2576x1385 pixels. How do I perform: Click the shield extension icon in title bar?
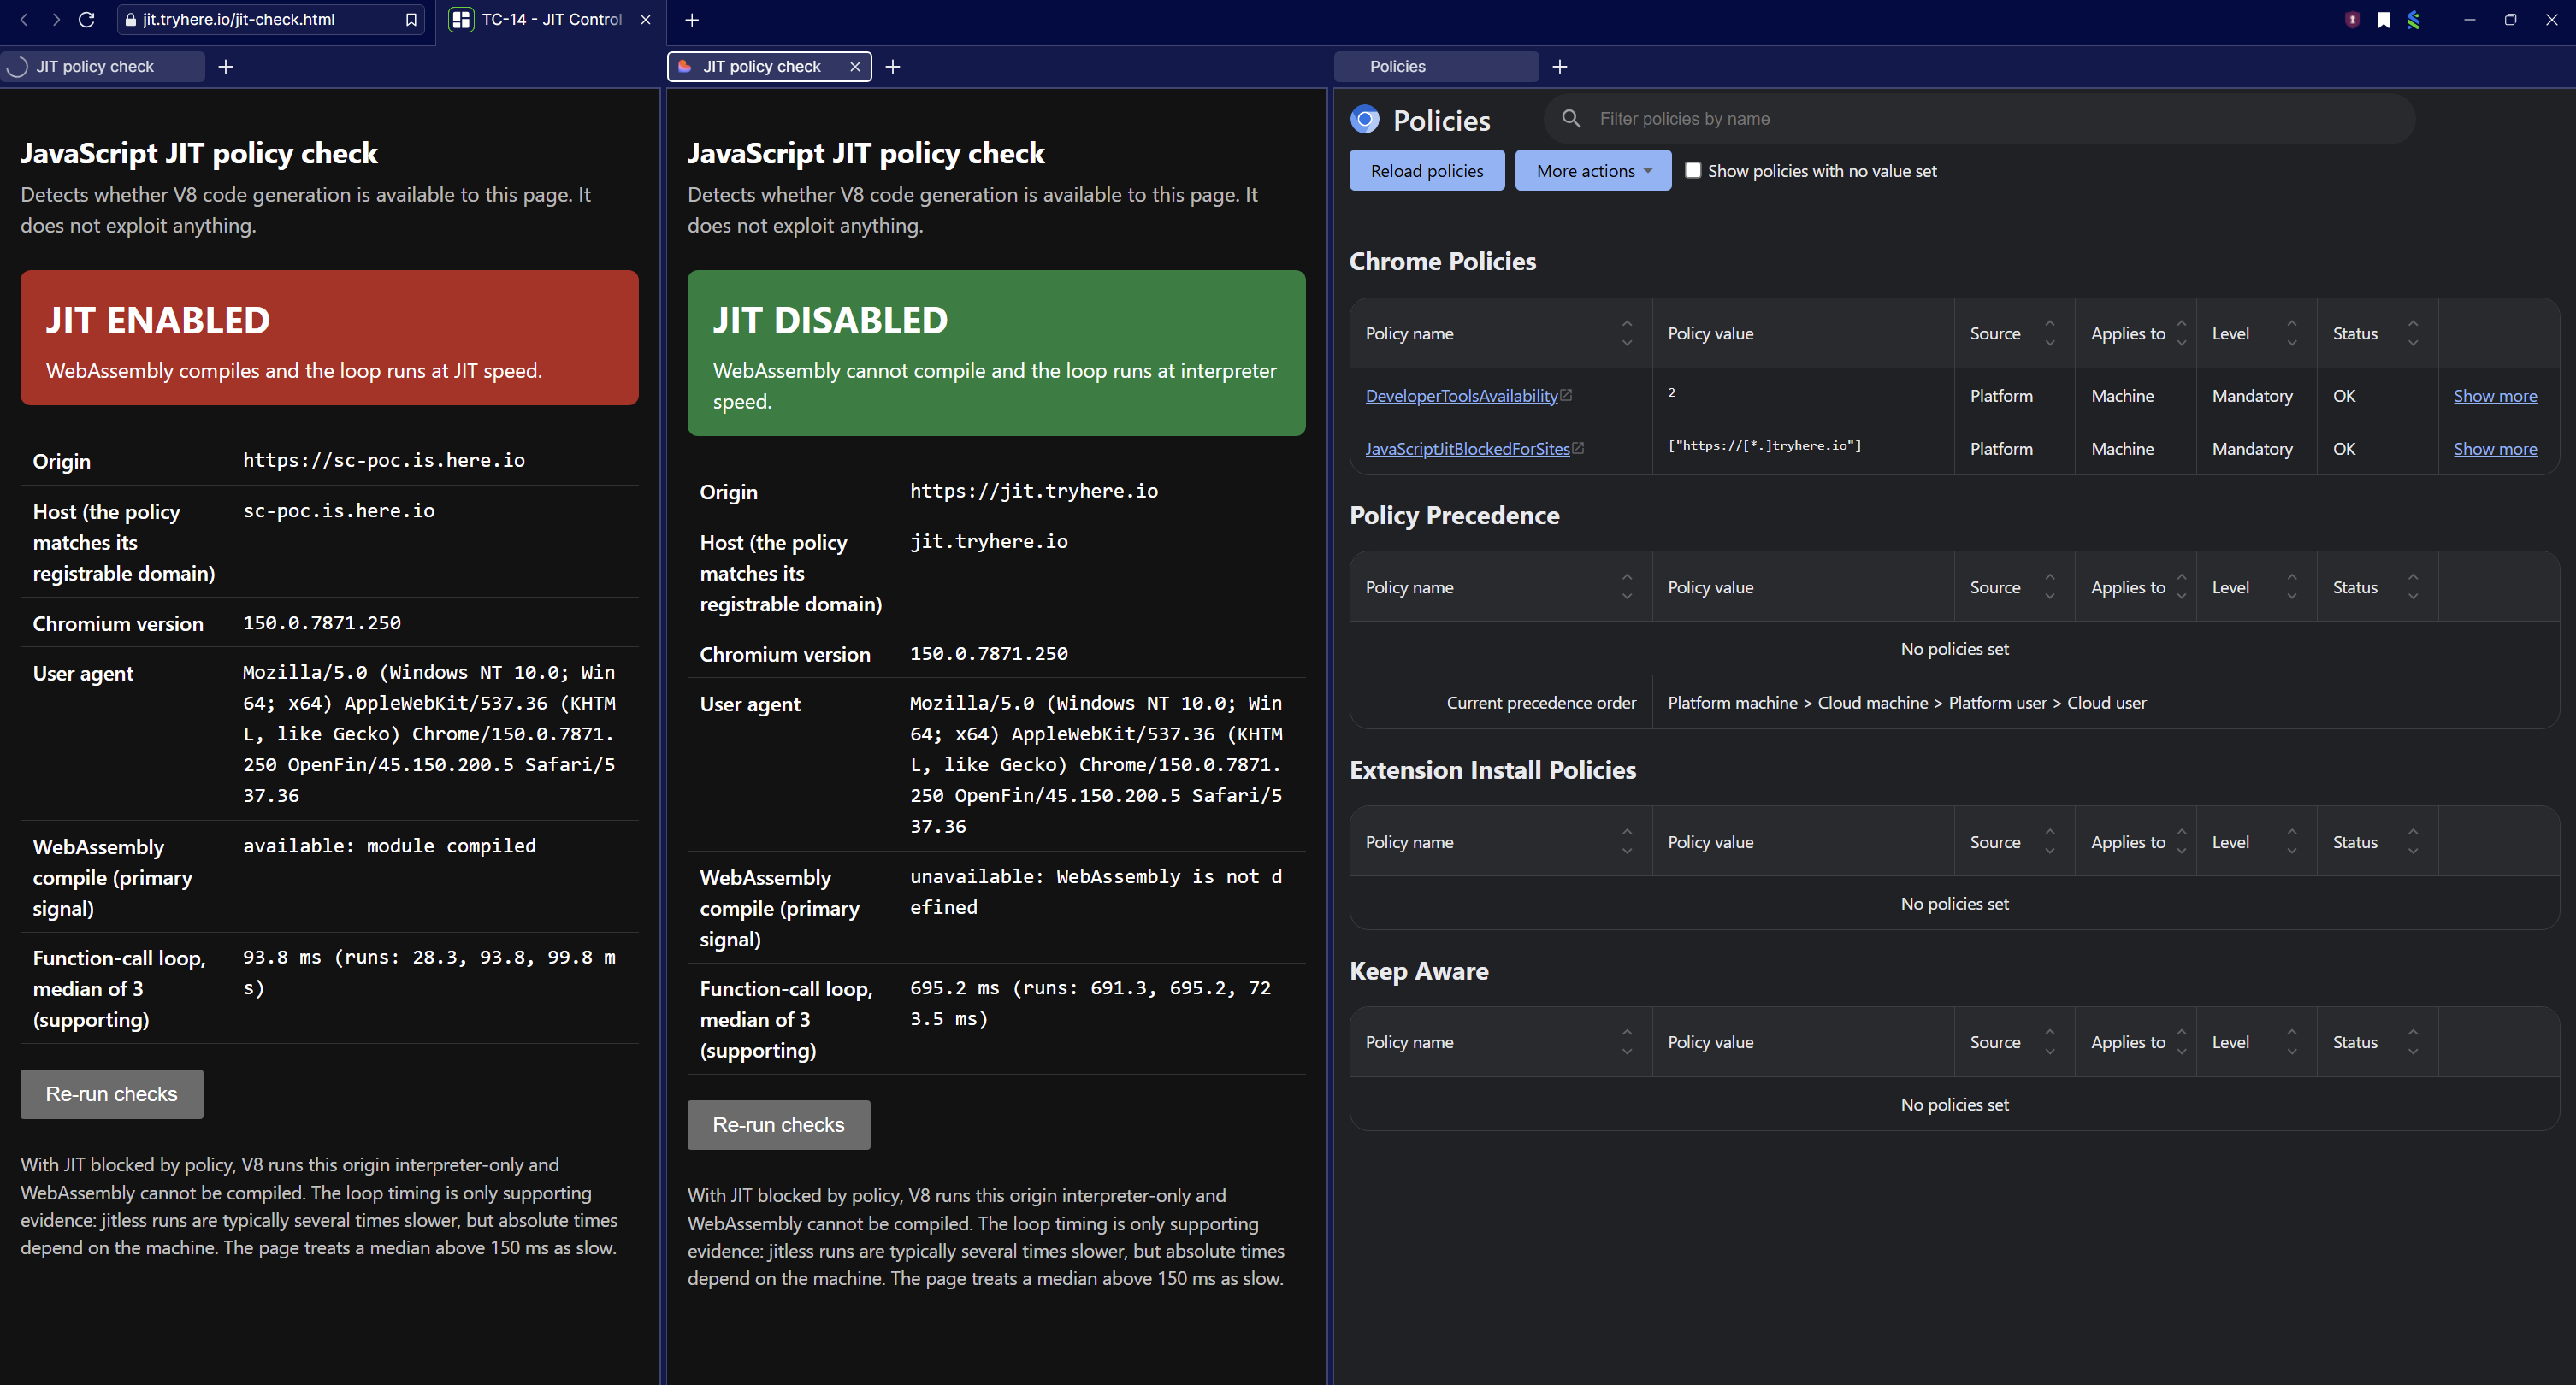point(2352,19)
